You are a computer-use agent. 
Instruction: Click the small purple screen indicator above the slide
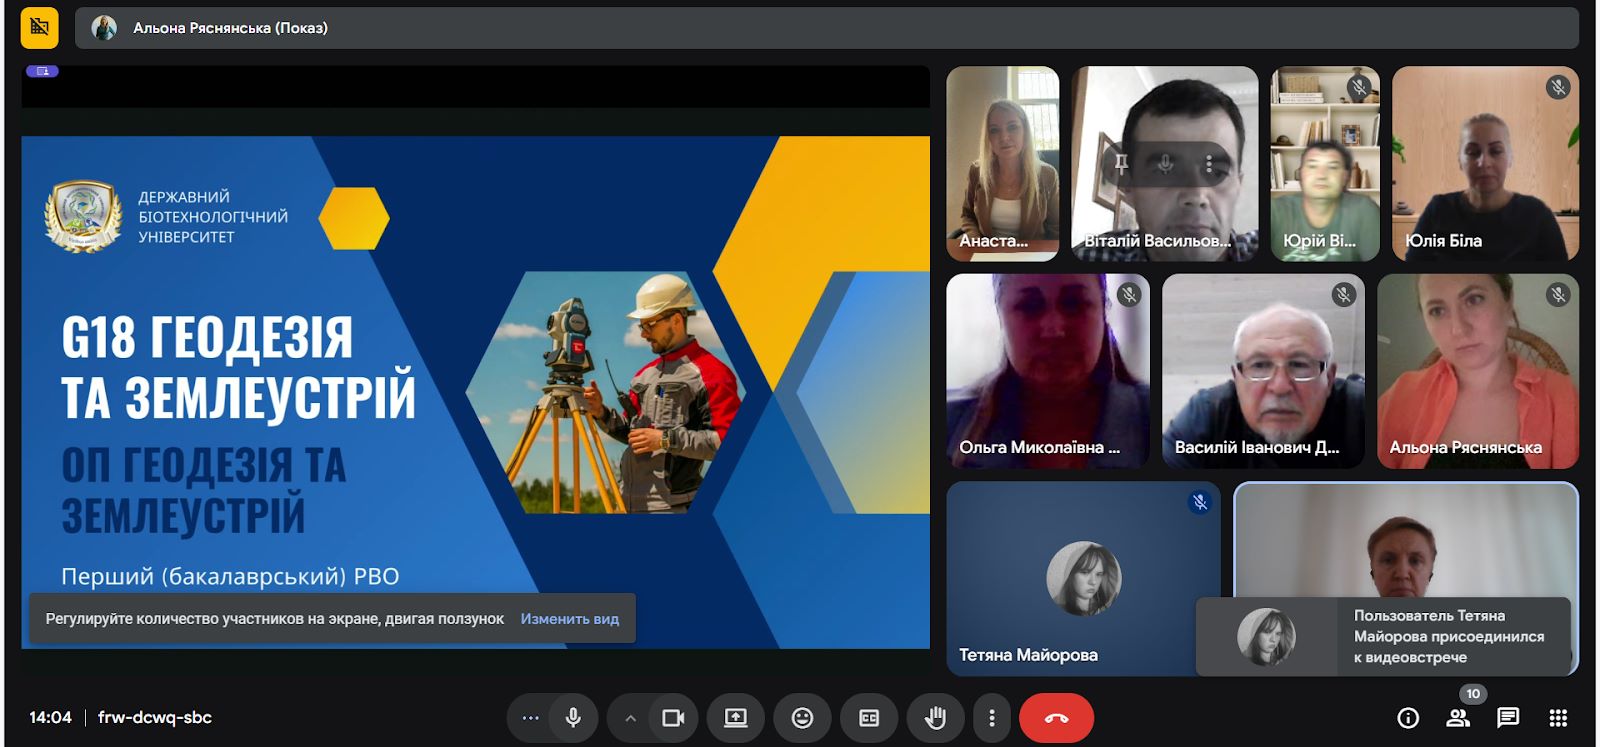click(42, 71)
